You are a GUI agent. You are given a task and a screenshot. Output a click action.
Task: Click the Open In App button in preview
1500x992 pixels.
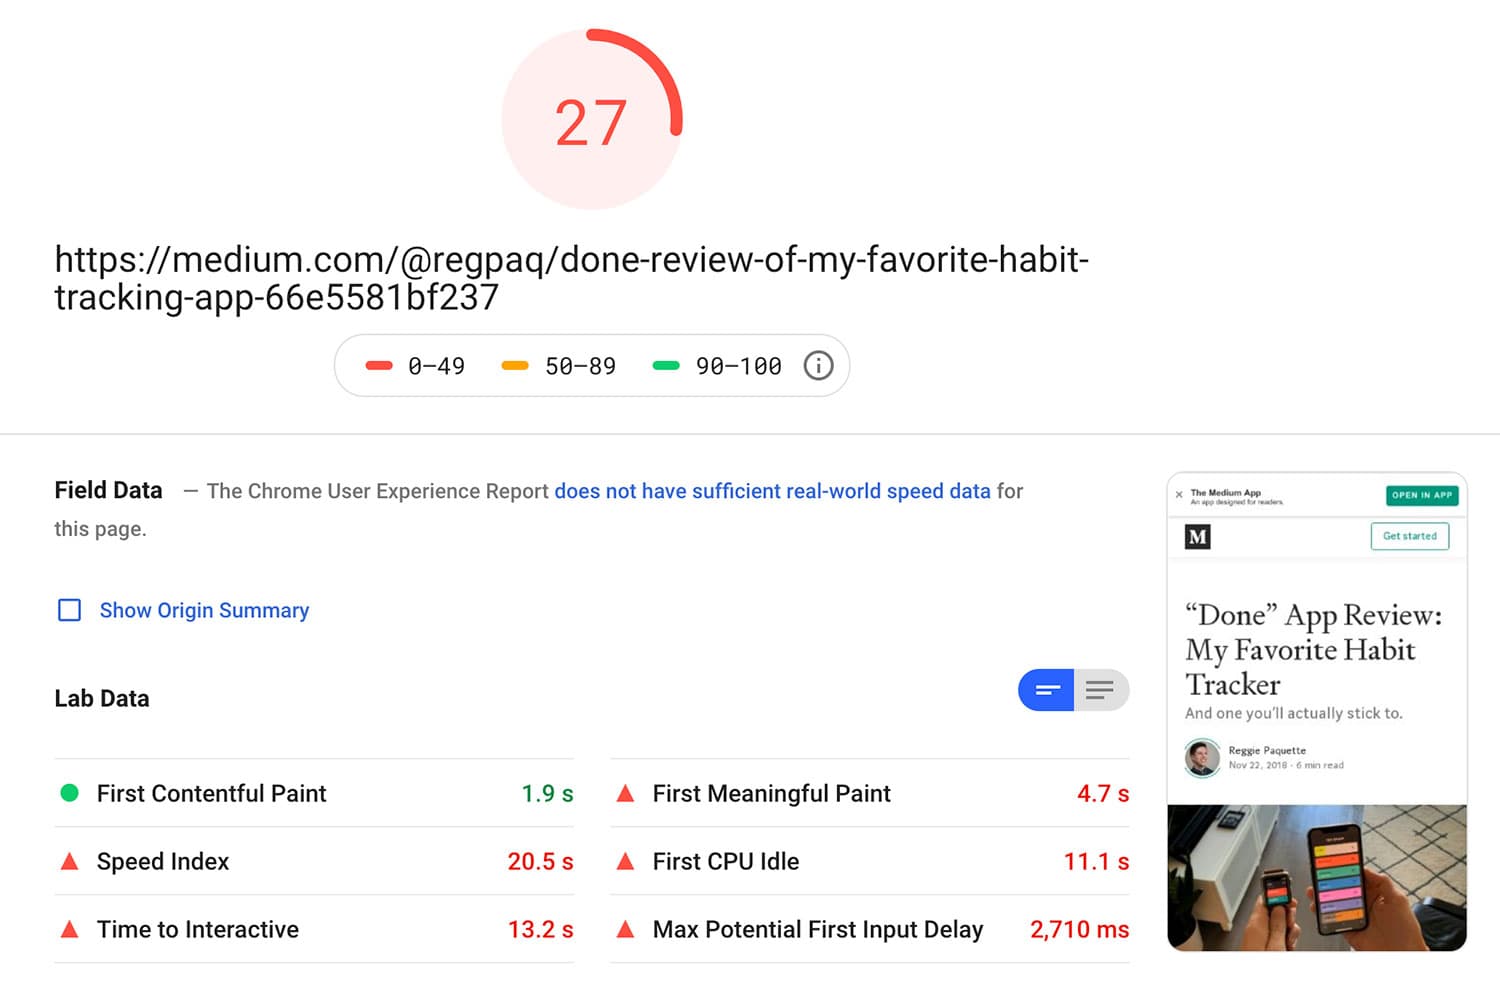tap(1422, 495)
